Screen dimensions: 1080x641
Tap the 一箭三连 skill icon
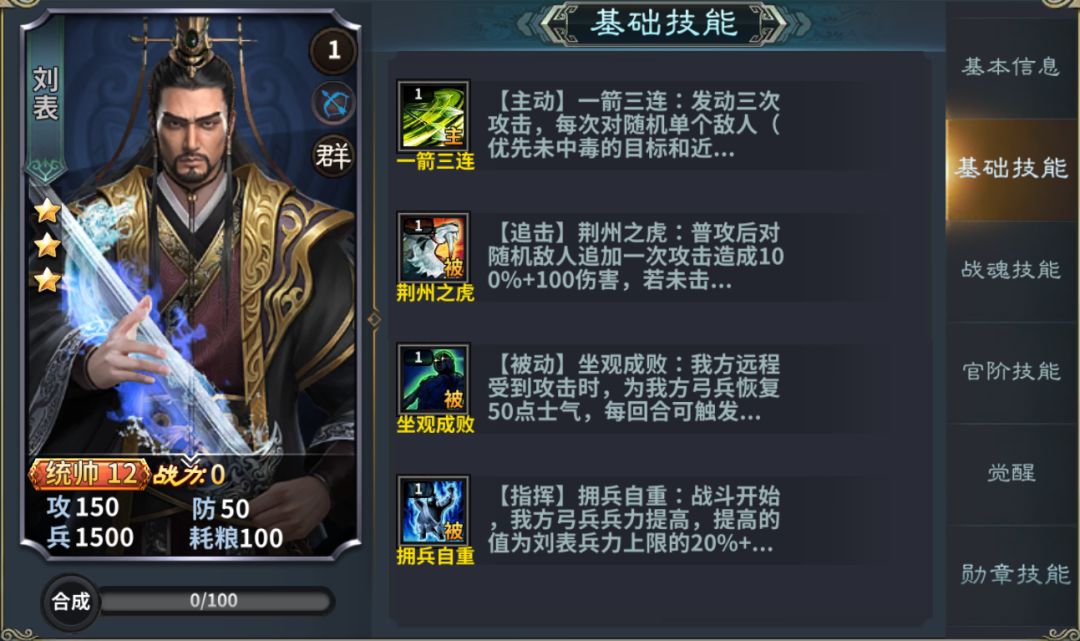[434, 116]
